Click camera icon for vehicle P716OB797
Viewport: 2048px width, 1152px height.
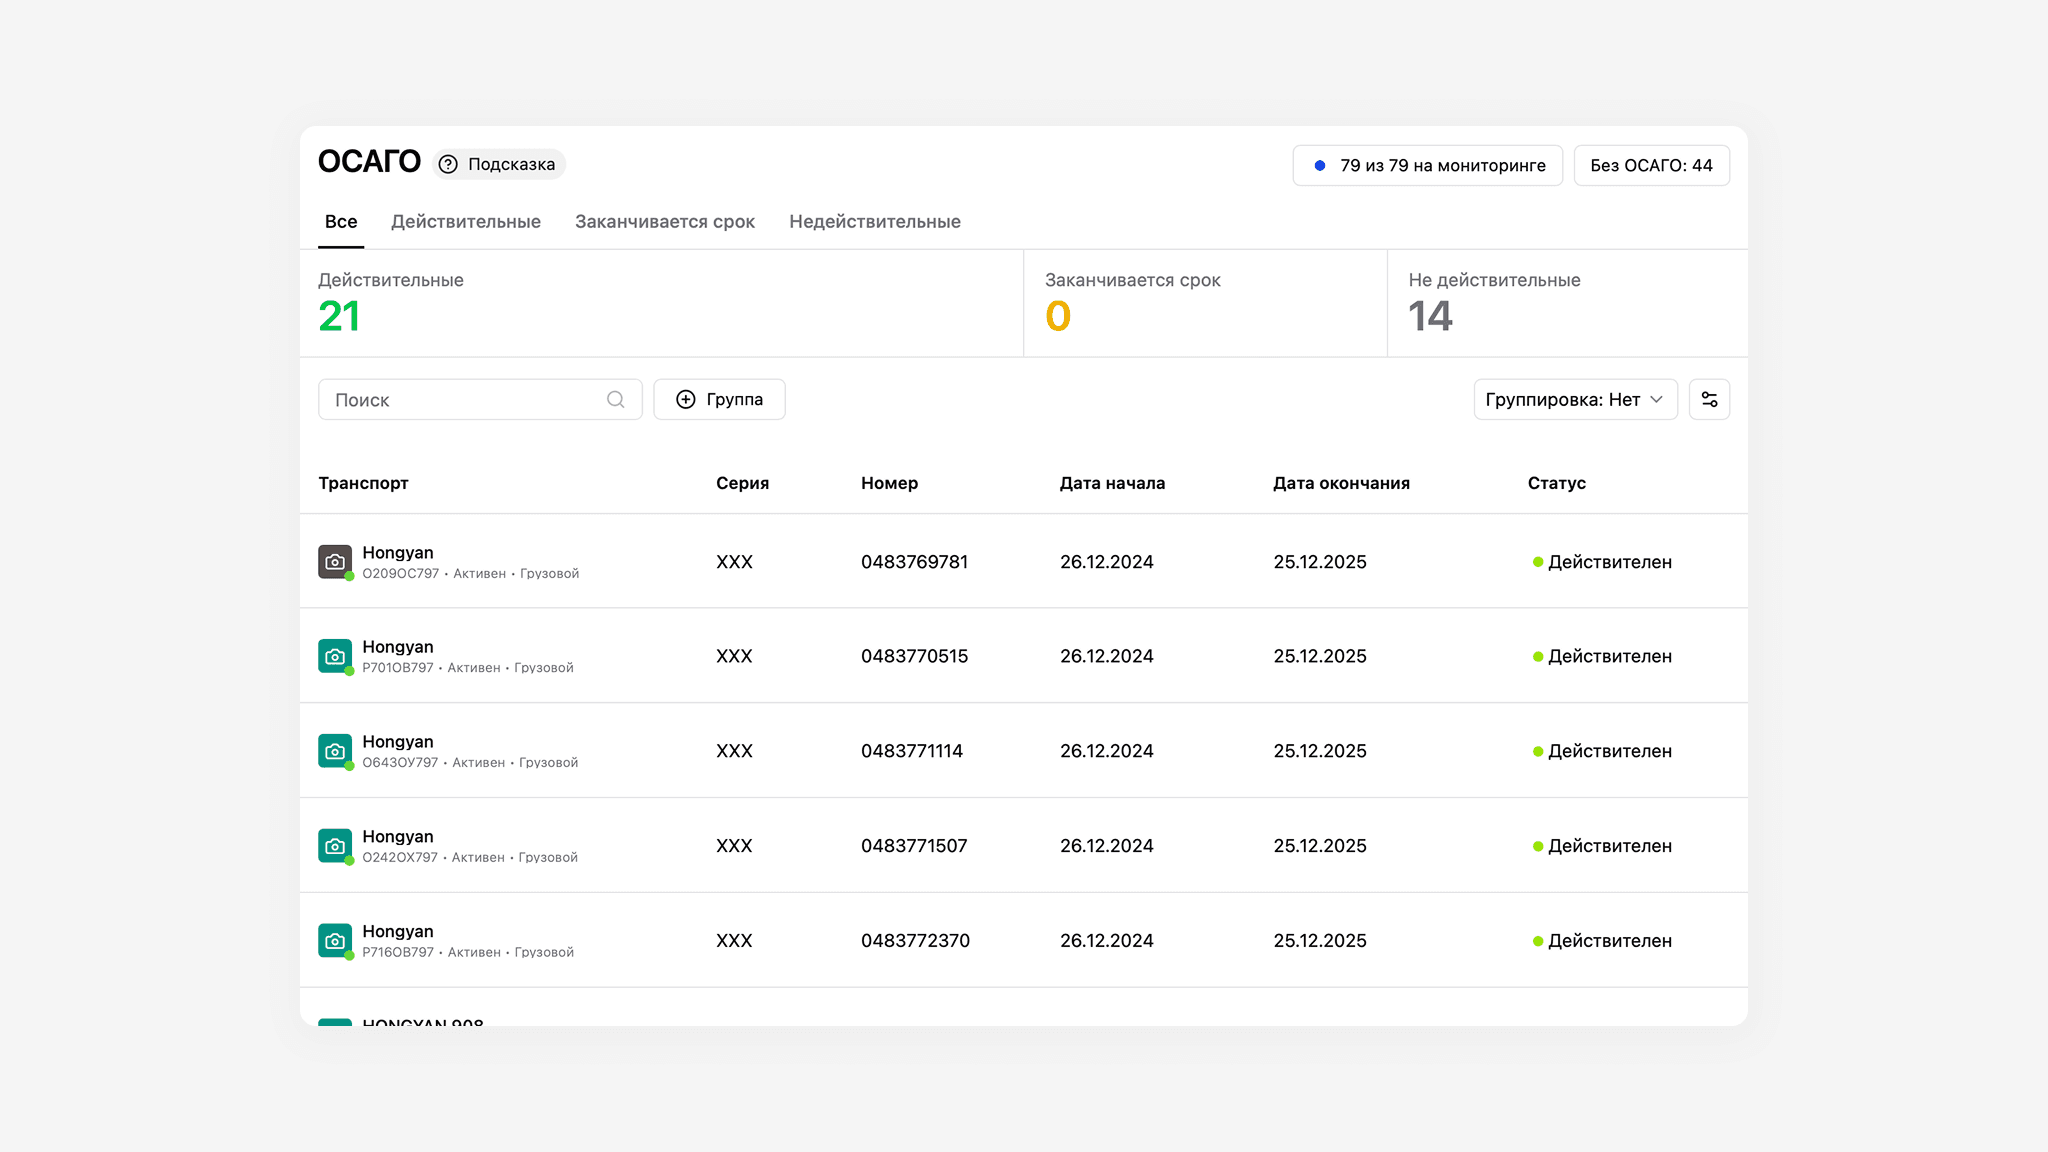coord(335,940)
